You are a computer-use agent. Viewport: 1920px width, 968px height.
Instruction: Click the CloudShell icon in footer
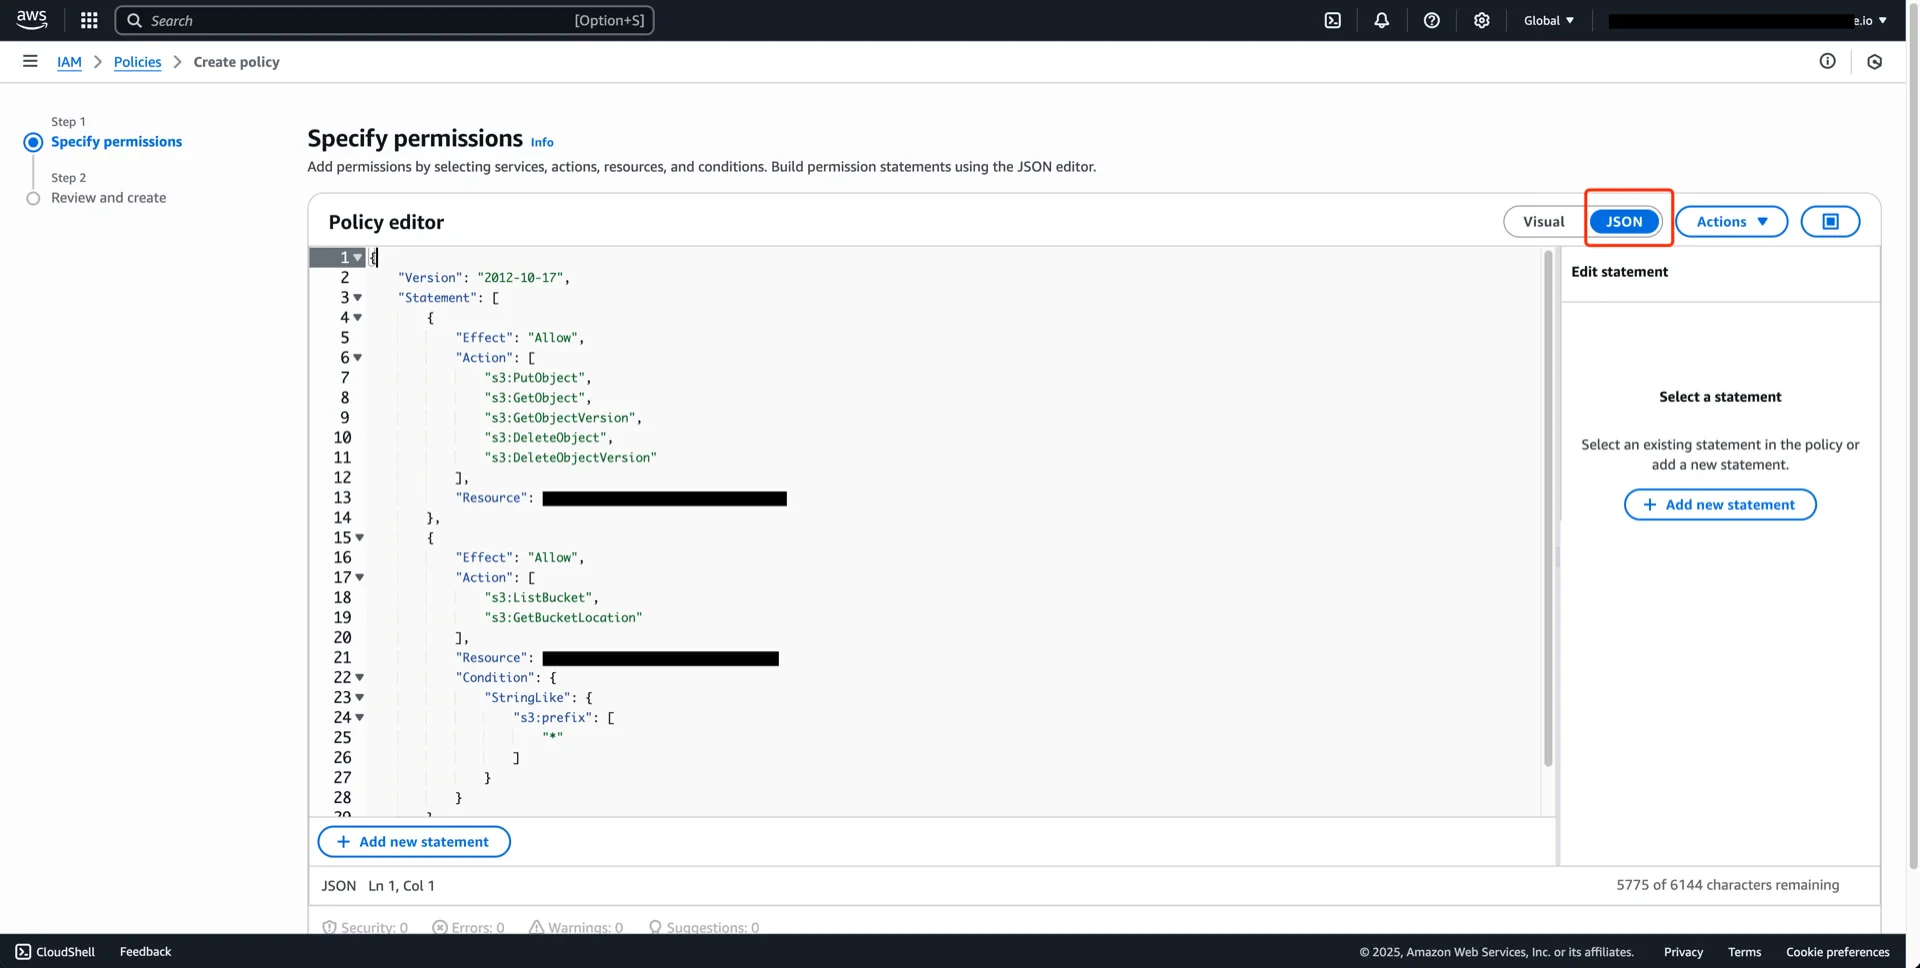click(23, 952)
